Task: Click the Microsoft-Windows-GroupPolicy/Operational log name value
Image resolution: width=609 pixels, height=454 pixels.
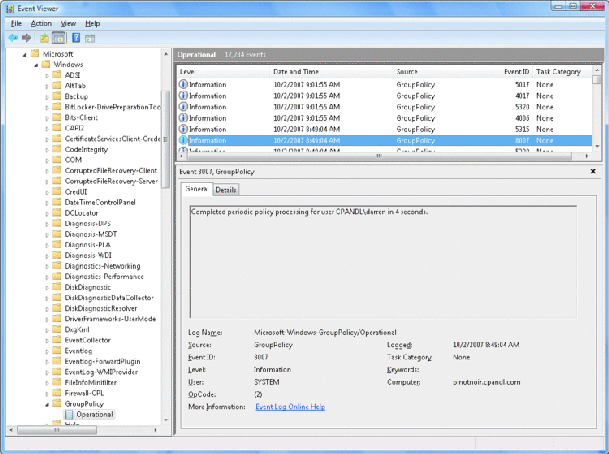Action: coord(325,332)
